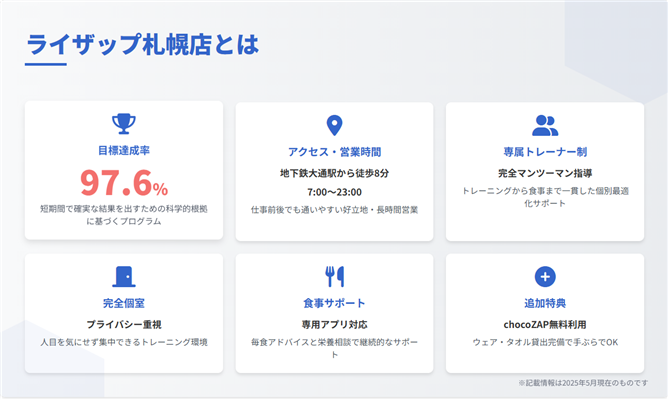Screen dimensions: 668x400
Task: Click the 食事サポート heading
Action: [334, 303]
